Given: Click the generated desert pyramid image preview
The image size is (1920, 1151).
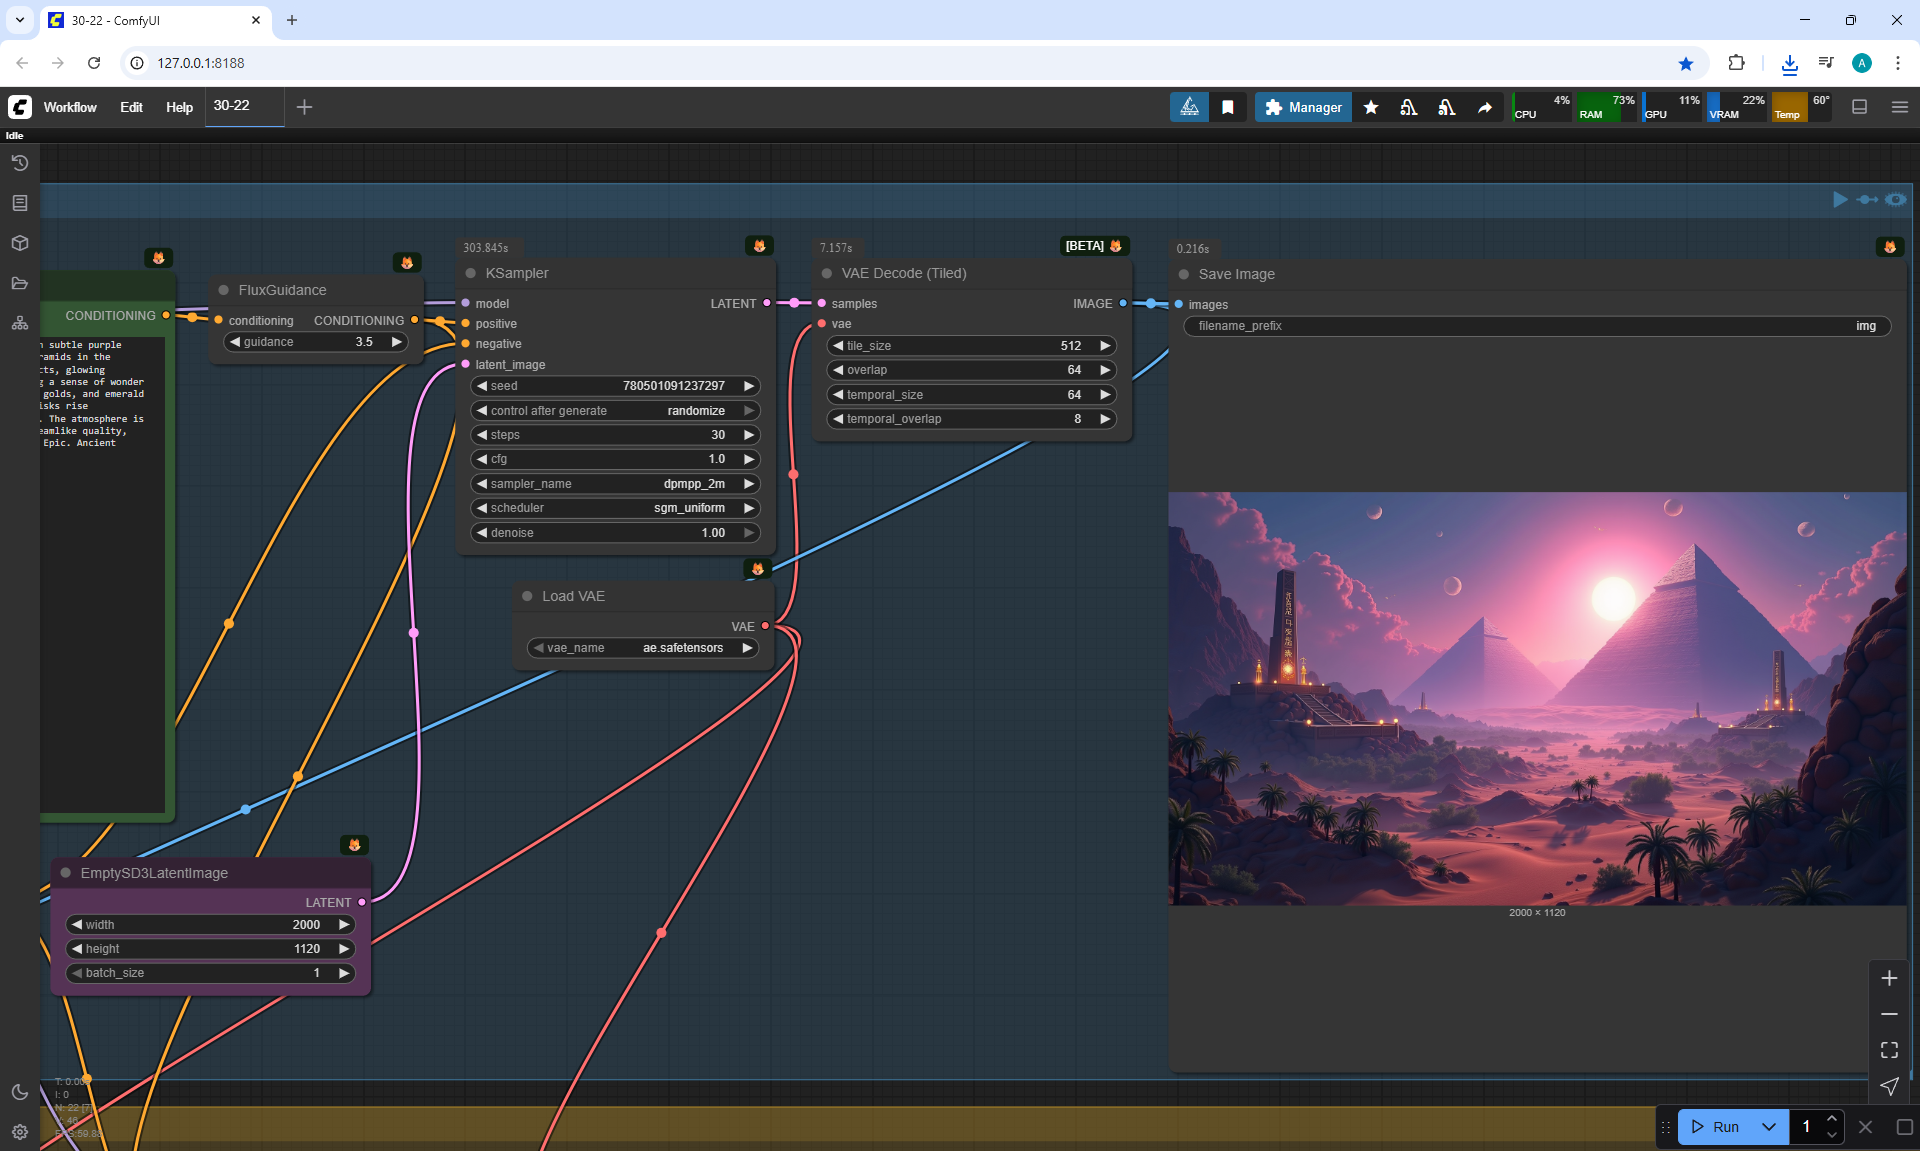Looking at the screenshot, I should coord(1537,698).
